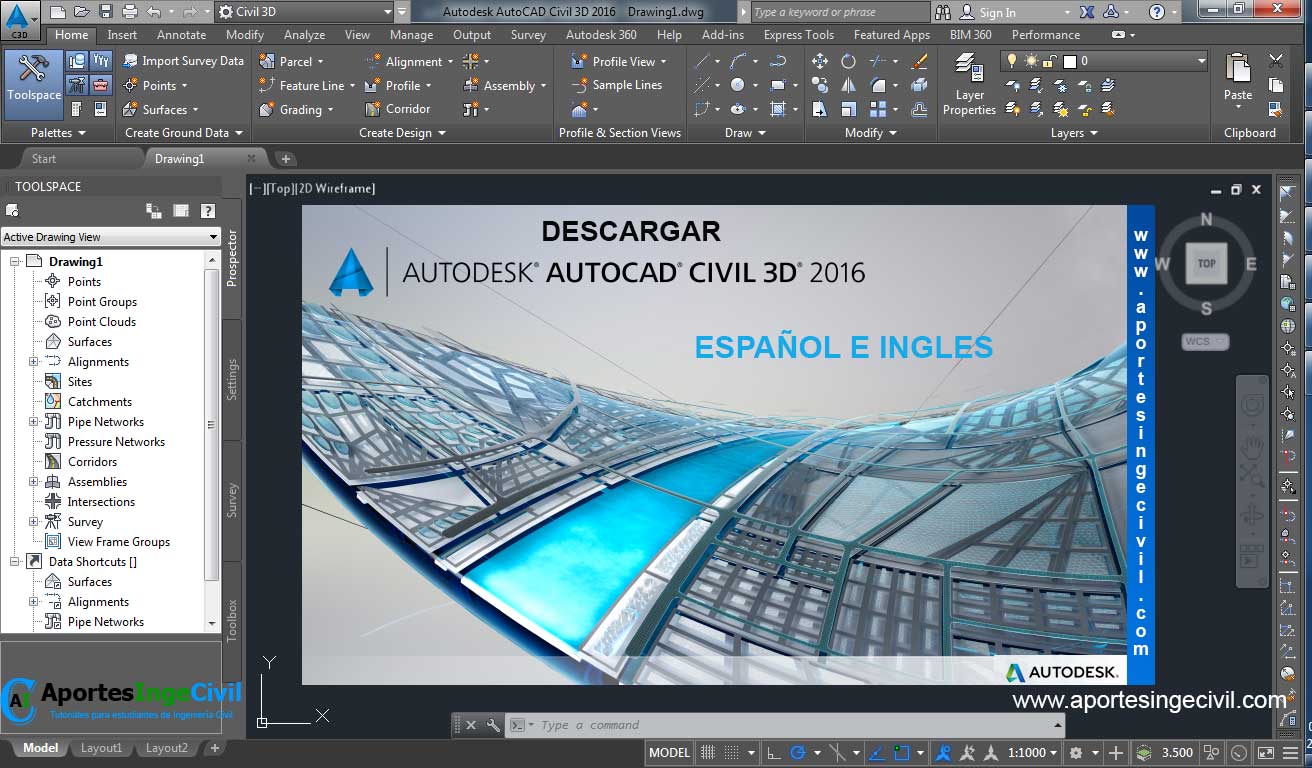1312x768 pixels.
Task: Open the Toolbox toolspace tab
Action: [x=232, y=620]
